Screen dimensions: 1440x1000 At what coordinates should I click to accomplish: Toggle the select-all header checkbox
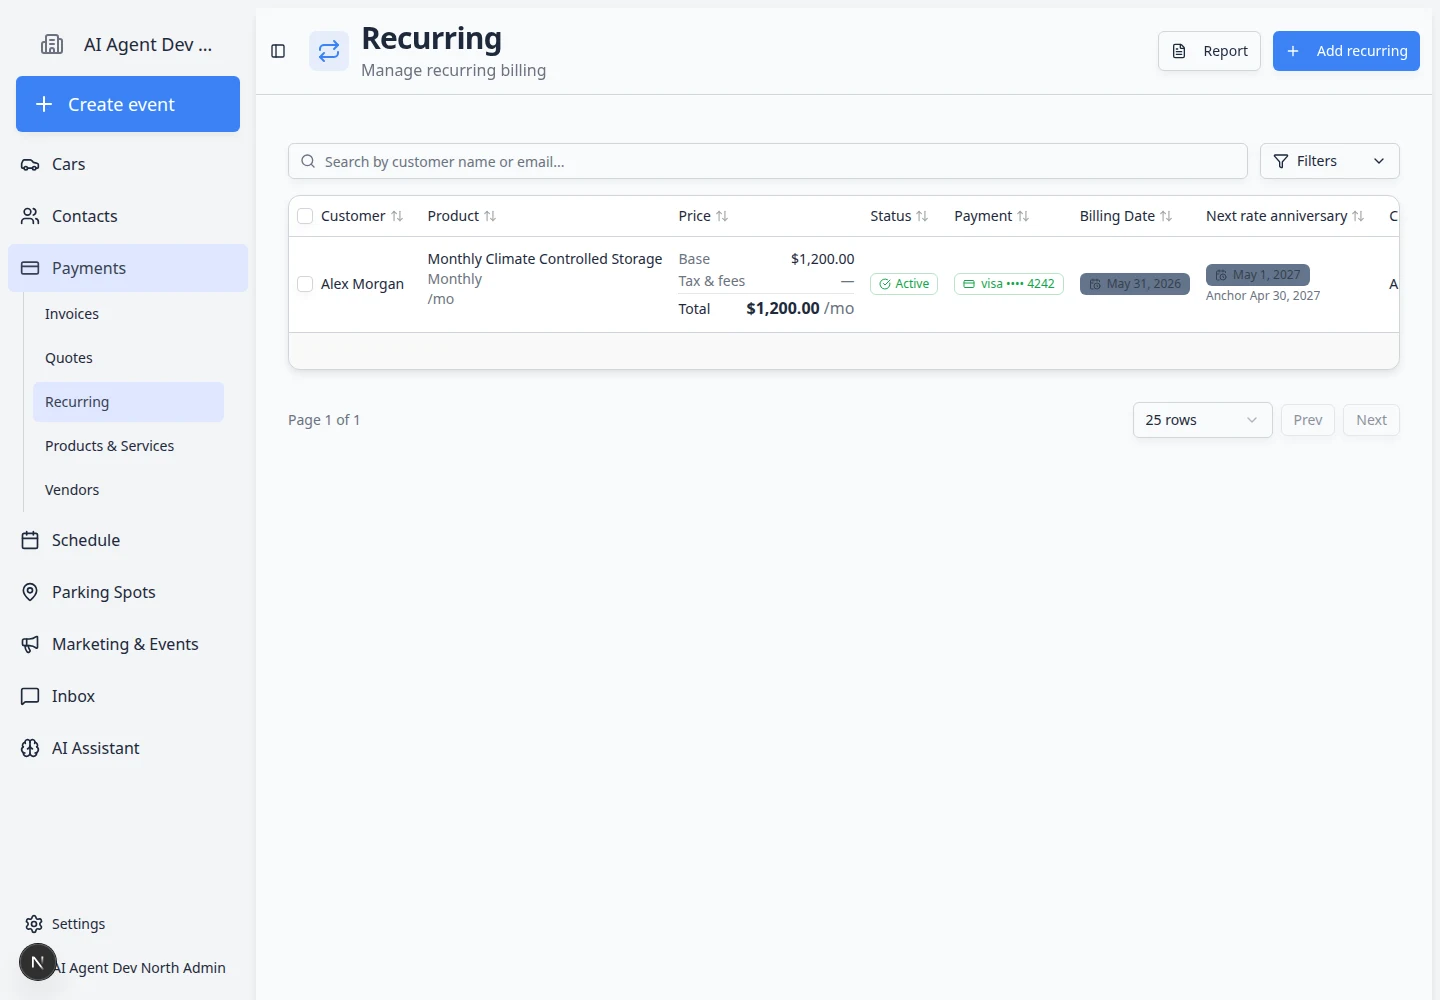point(305,216)
